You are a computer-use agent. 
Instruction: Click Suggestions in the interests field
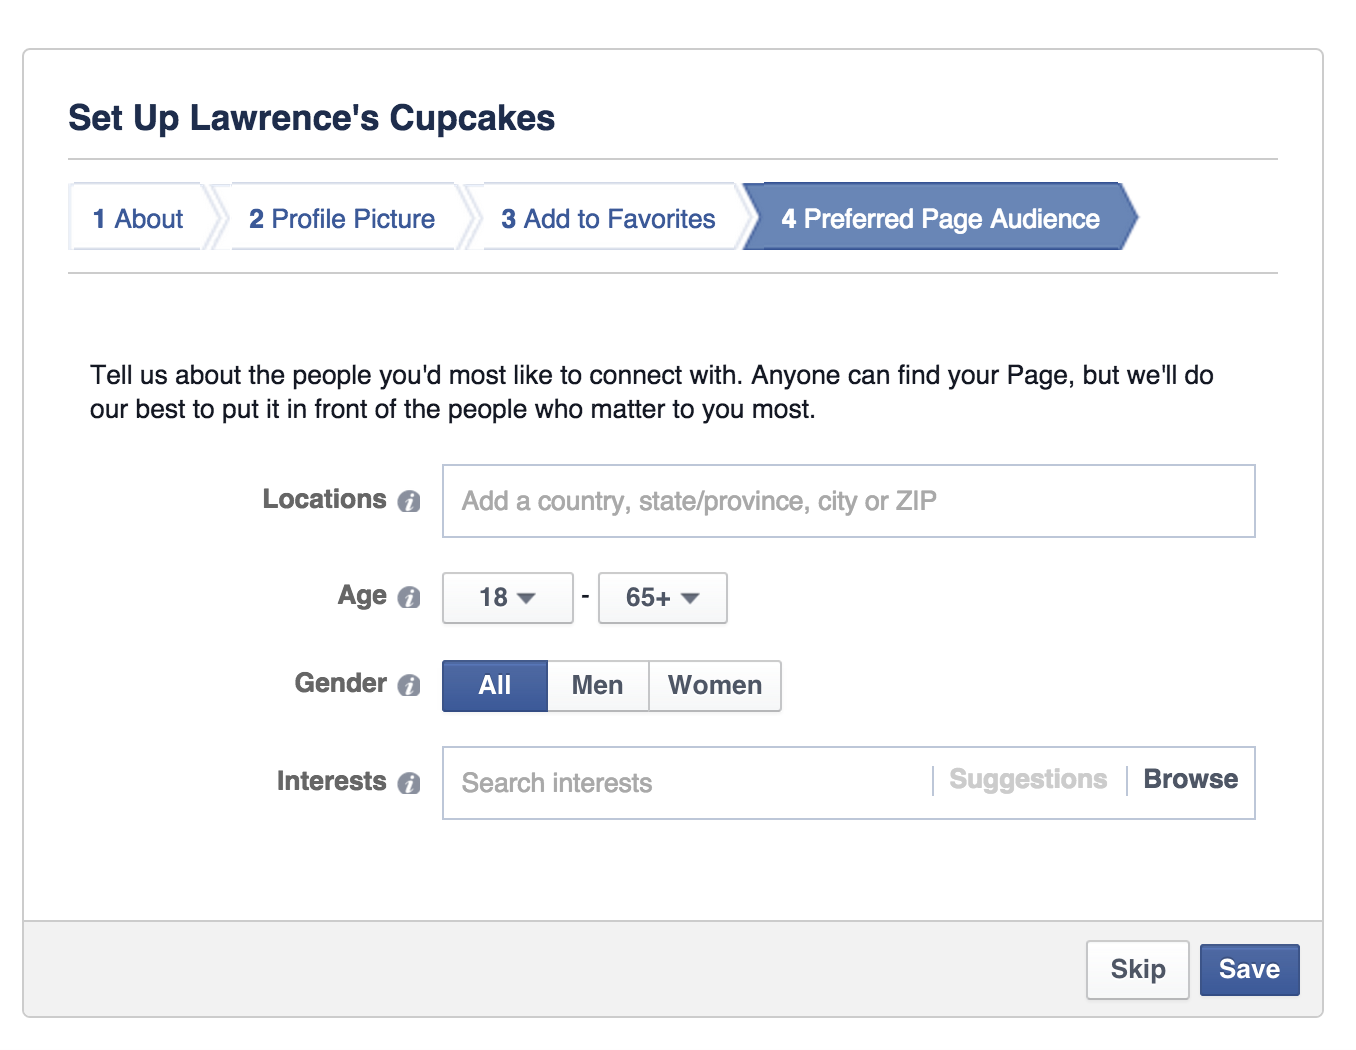pos(1028,780)
